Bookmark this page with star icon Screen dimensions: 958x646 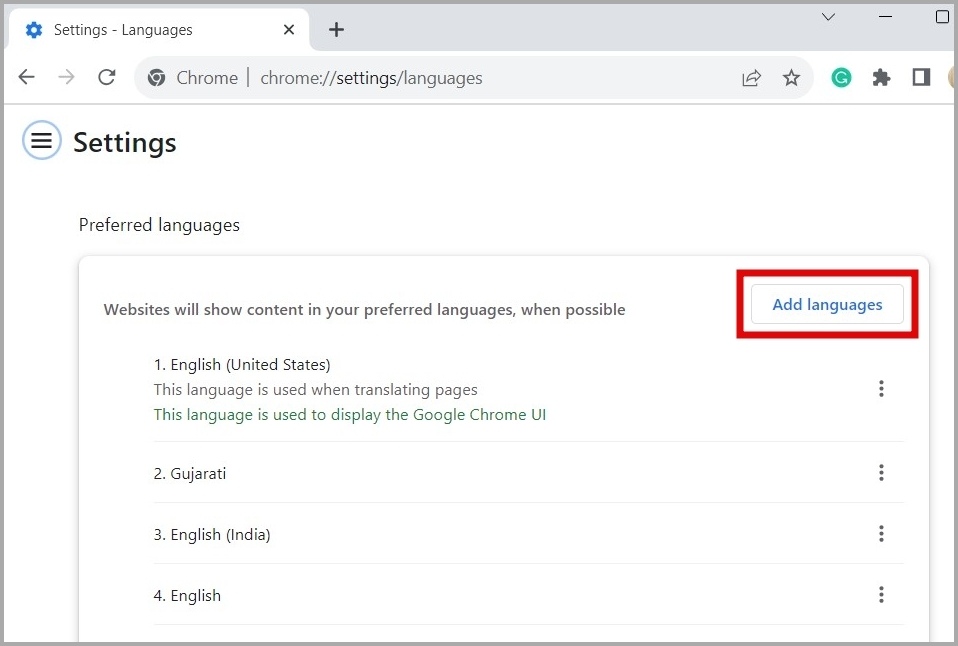(791, 78)
